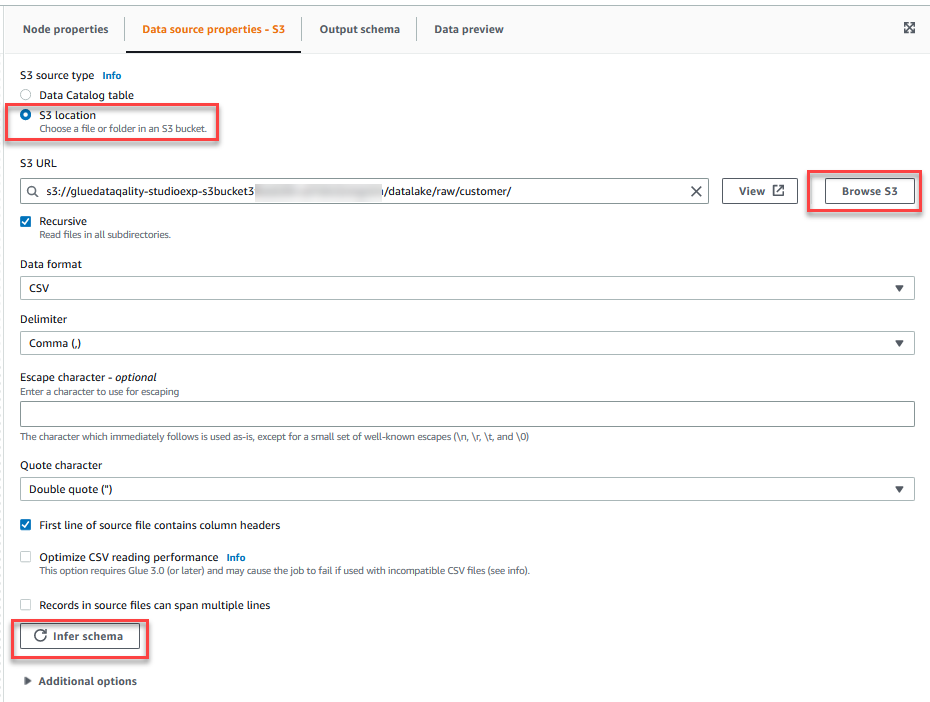Expand Additional options section
The height and width of the screenshot is (702, 930).
click(80, 681)
